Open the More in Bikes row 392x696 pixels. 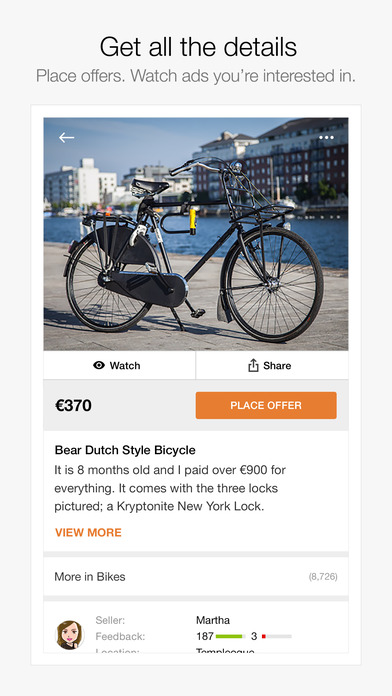coord(196,577)
